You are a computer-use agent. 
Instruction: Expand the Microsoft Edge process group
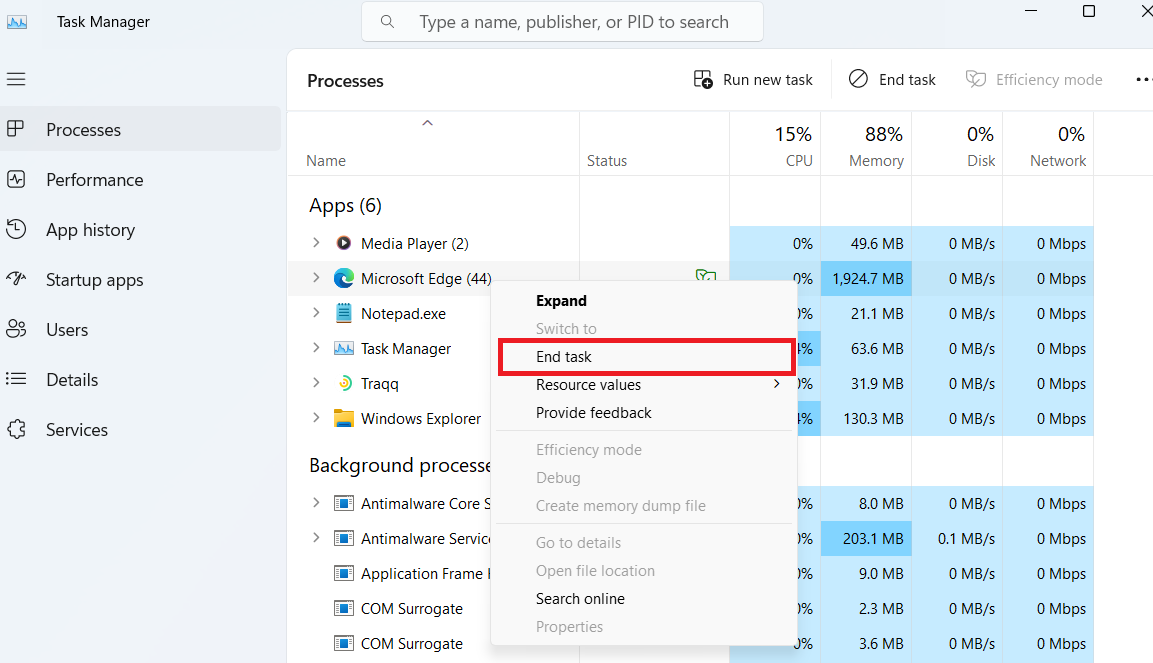pyautogui.click(x=316, y=278)
